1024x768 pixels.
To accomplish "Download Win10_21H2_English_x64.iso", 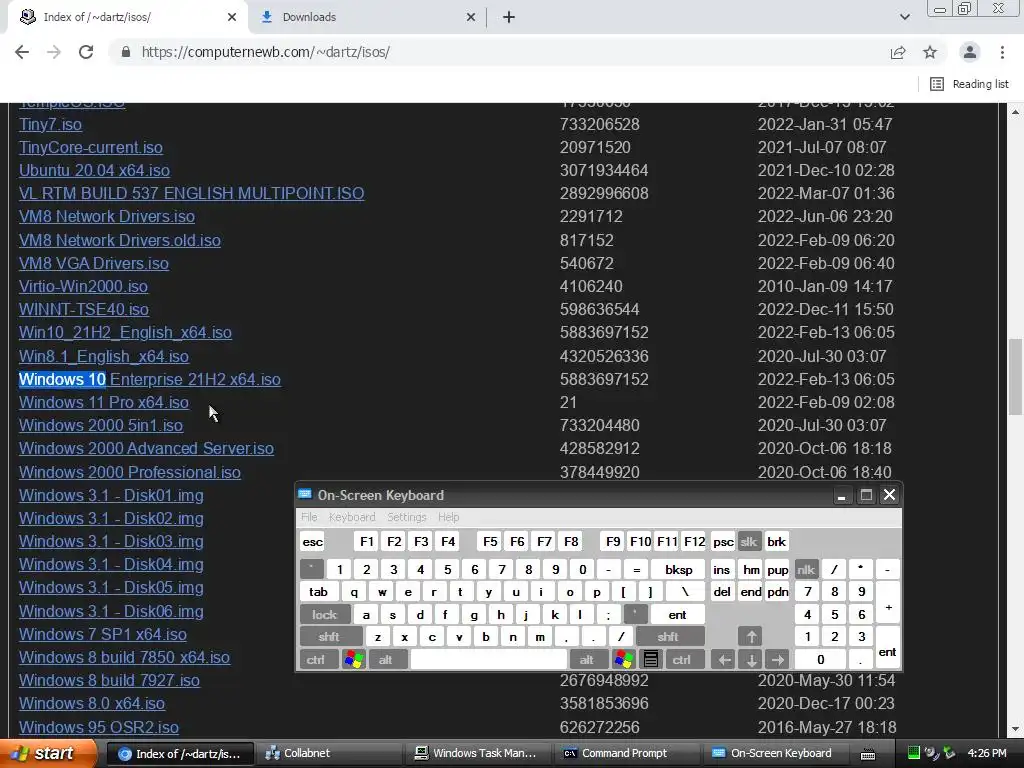I will pyautogui.click(x=125, y=332).
